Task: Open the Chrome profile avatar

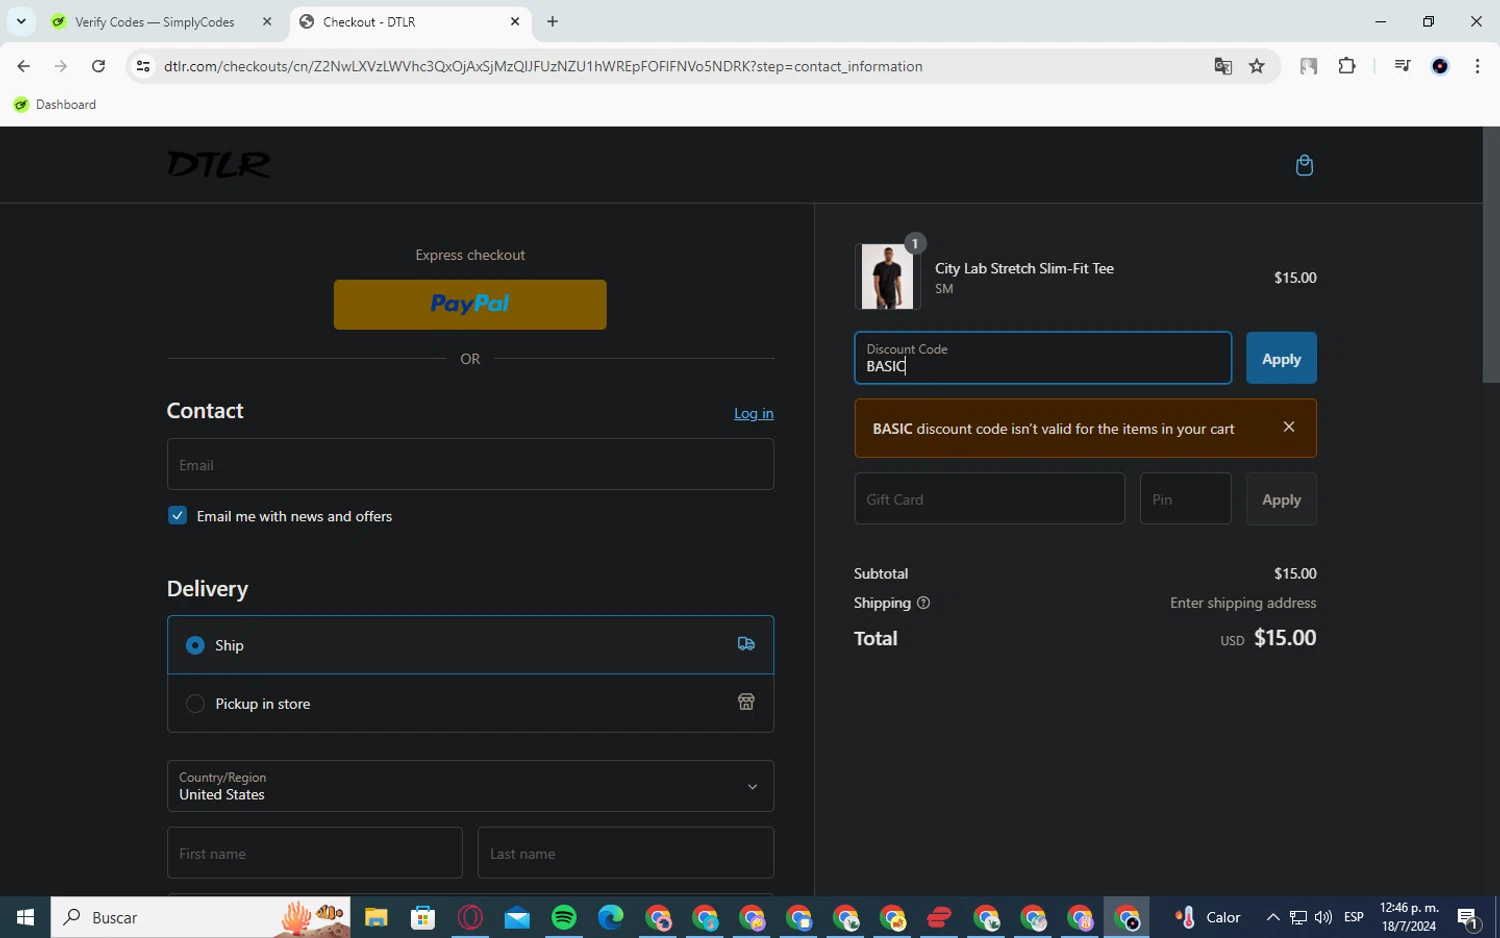Action: point(1440,66)
